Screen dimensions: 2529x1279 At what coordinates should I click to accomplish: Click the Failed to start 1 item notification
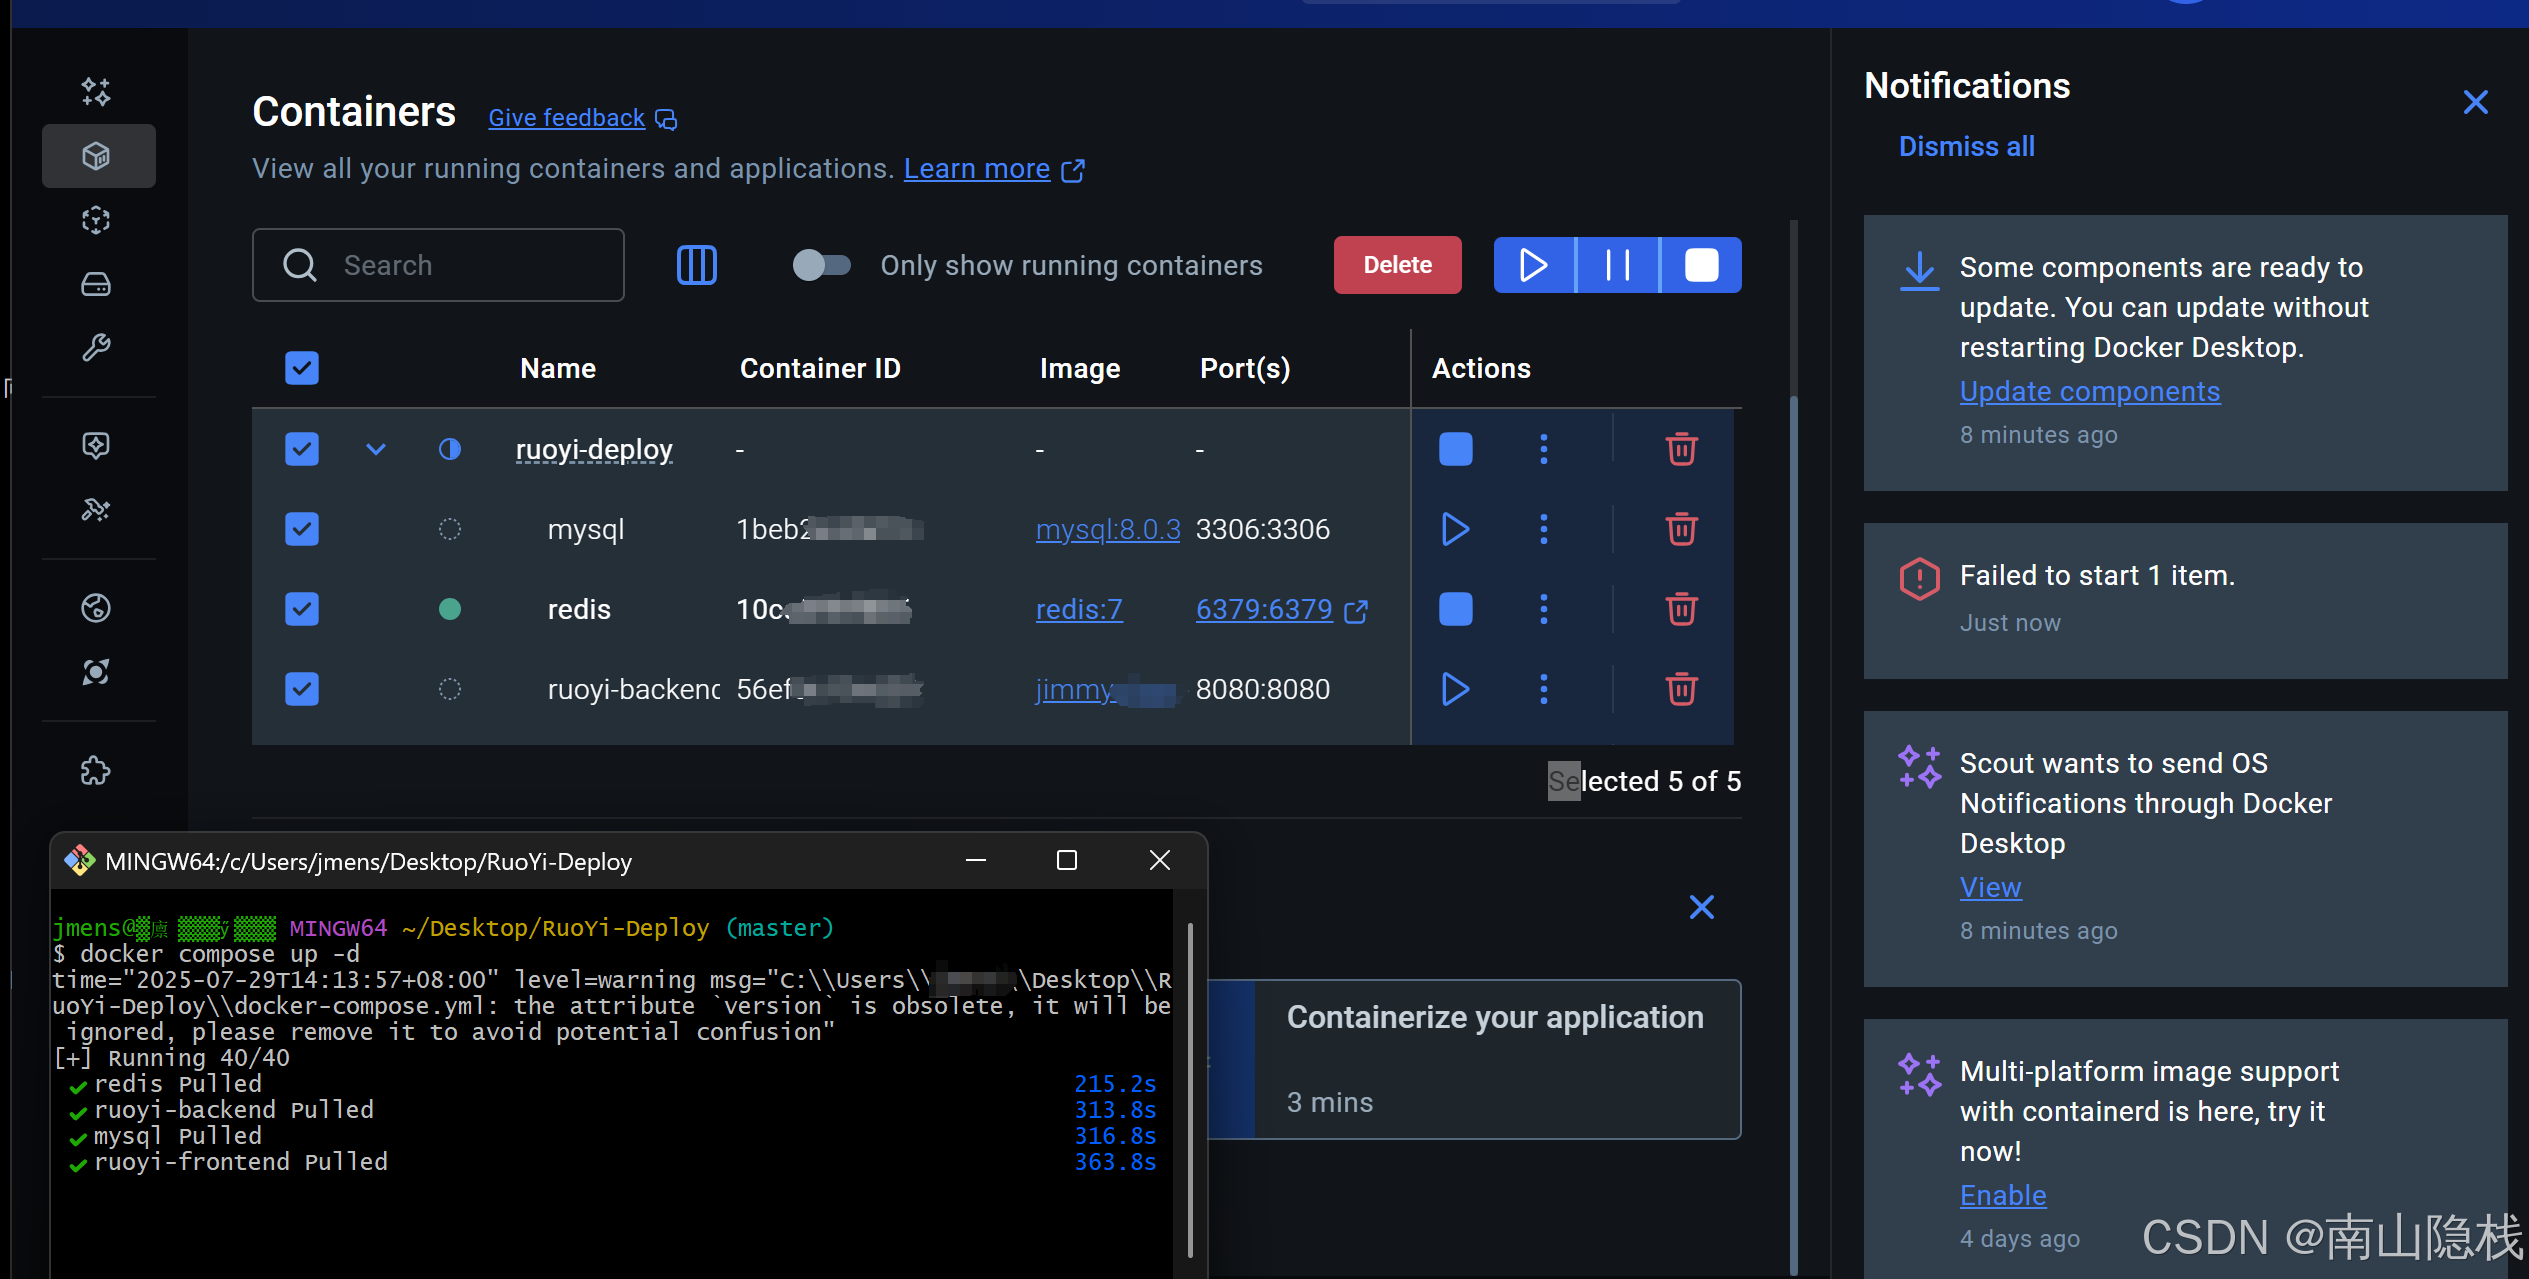tap(2185, 600)
